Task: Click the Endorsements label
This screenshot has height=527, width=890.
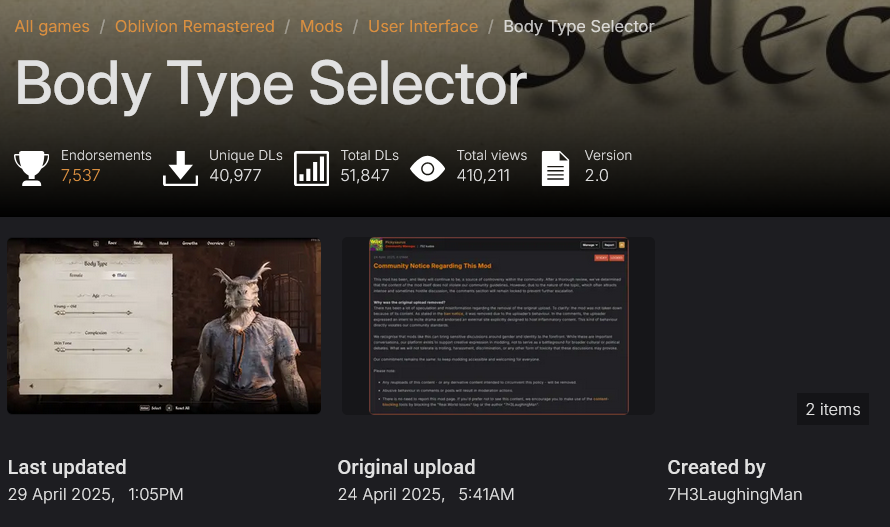Action: click(x=106, y=155)
